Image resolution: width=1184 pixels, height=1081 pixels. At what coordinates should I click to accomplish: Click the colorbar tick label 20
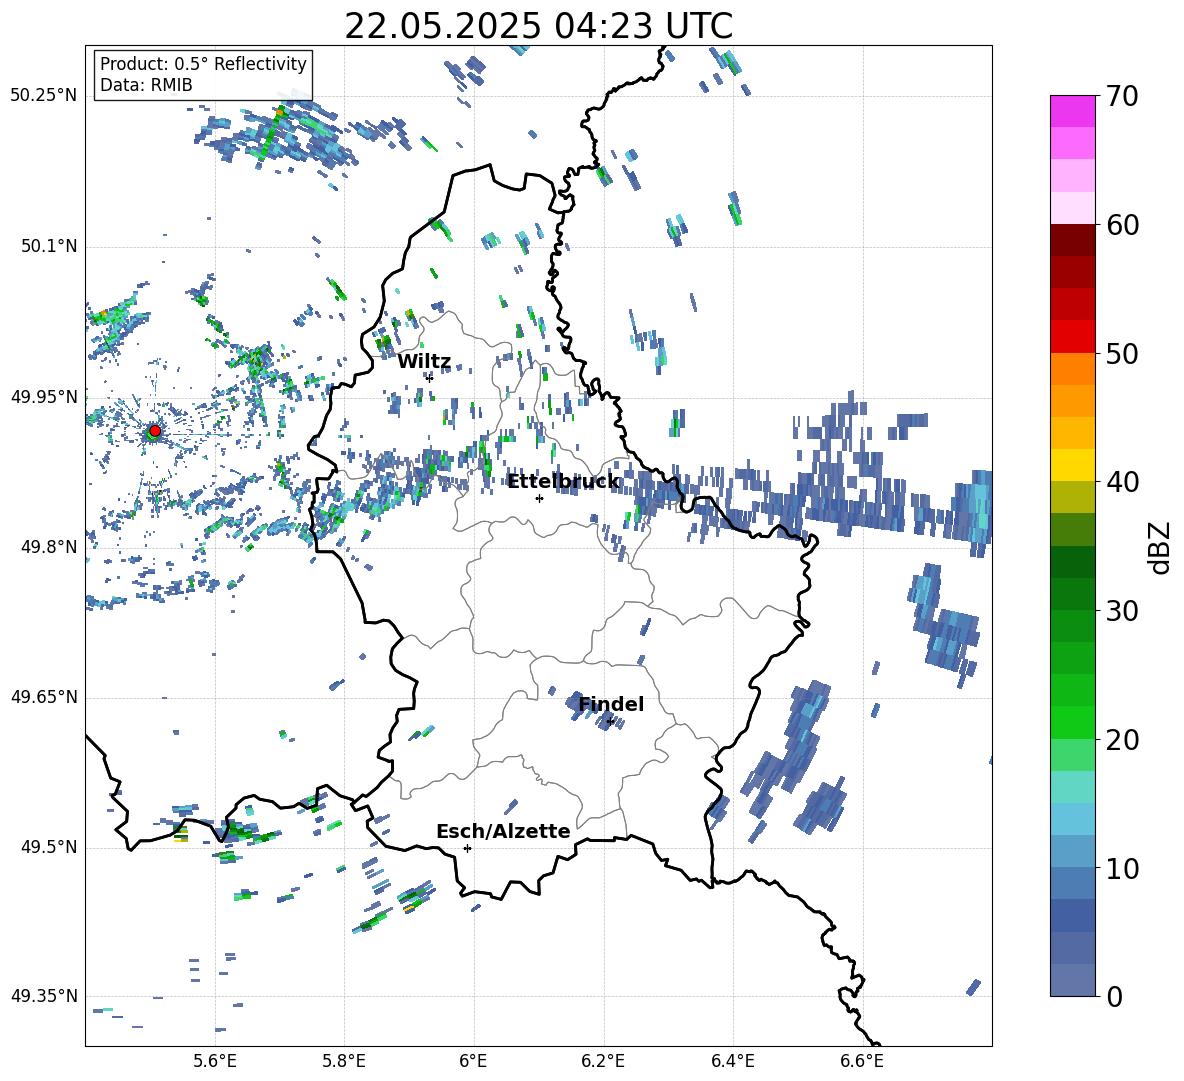coord(1123,740)
